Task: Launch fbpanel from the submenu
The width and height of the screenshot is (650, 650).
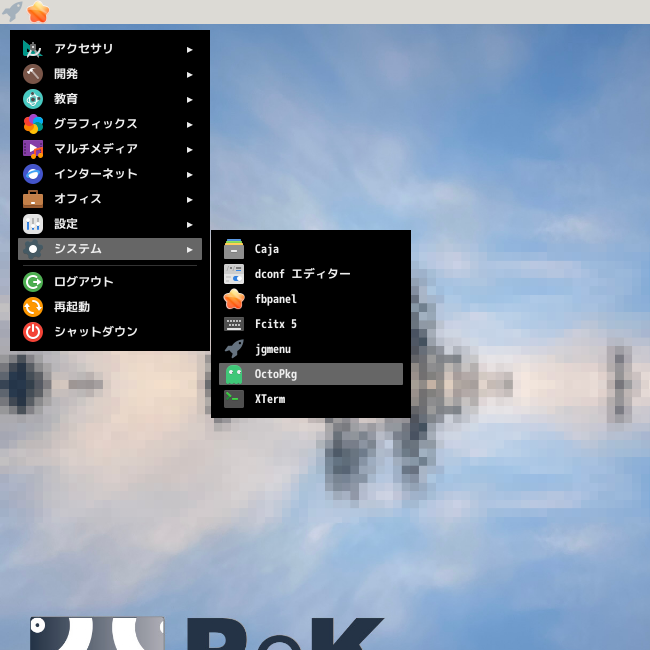Action: click(x=311, y=299)
